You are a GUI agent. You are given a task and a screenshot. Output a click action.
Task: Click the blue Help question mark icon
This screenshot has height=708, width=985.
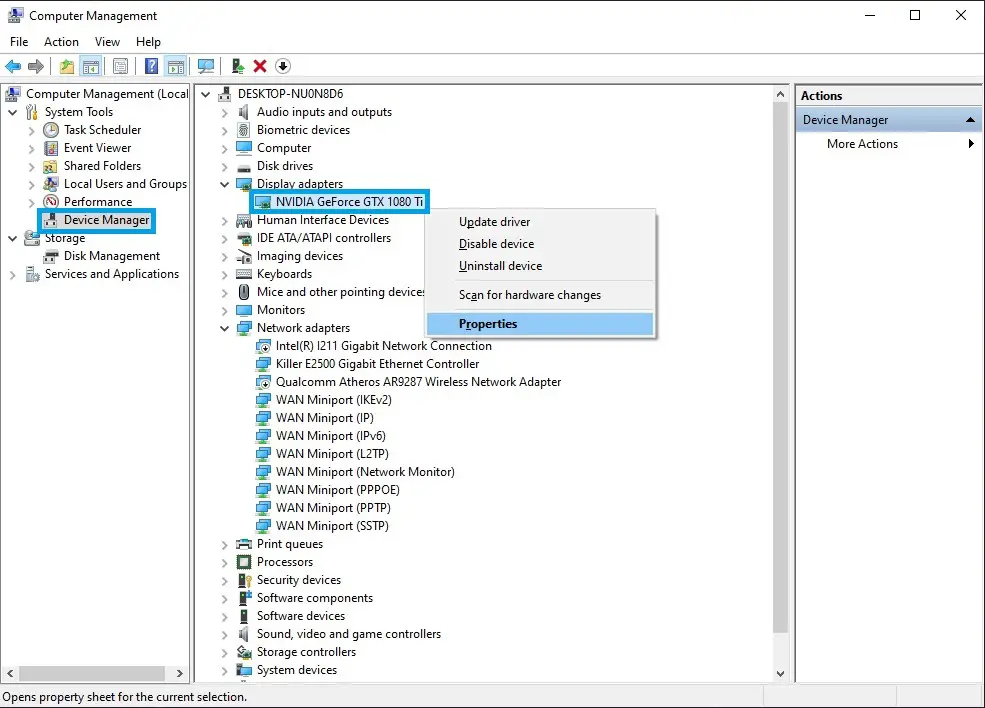tap(151, 66)
